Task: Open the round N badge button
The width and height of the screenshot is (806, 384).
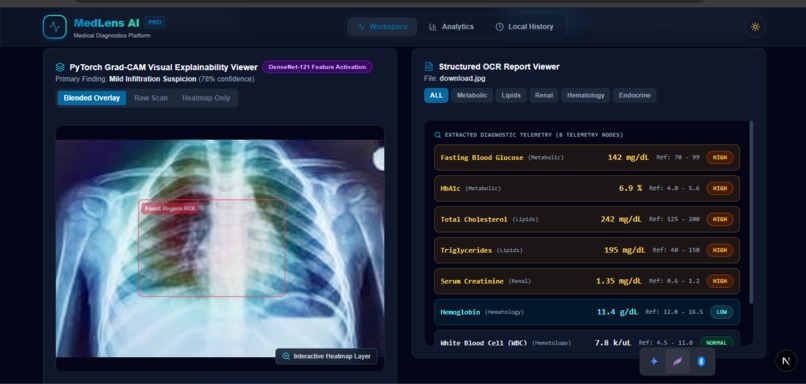Action: click(786, 361)
